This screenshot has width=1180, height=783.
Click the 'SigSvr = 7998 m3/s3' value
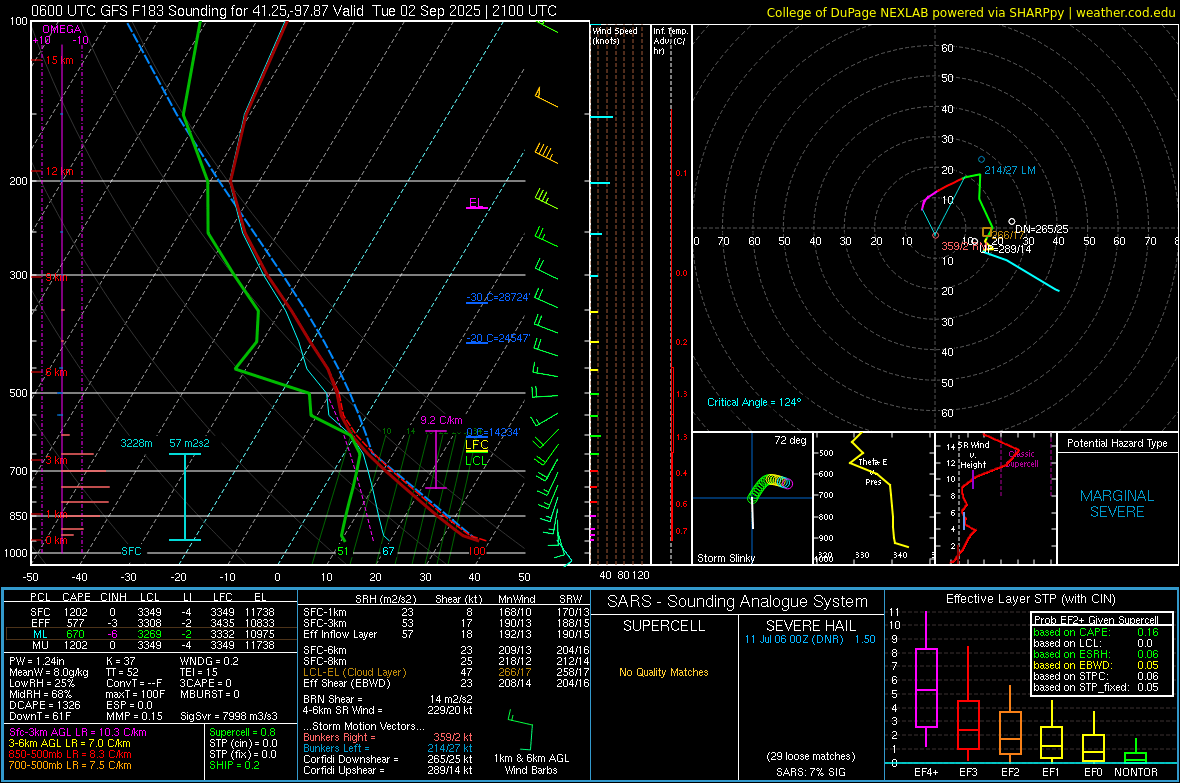(228, 716)
